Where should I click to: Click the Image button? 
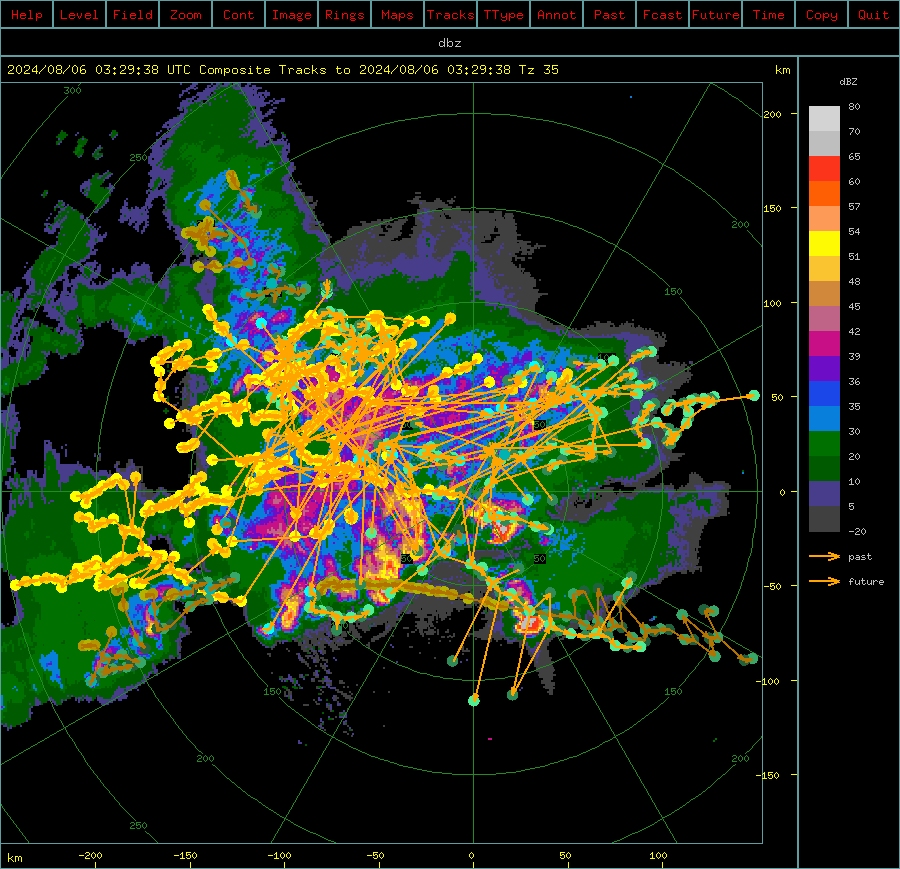292,15
